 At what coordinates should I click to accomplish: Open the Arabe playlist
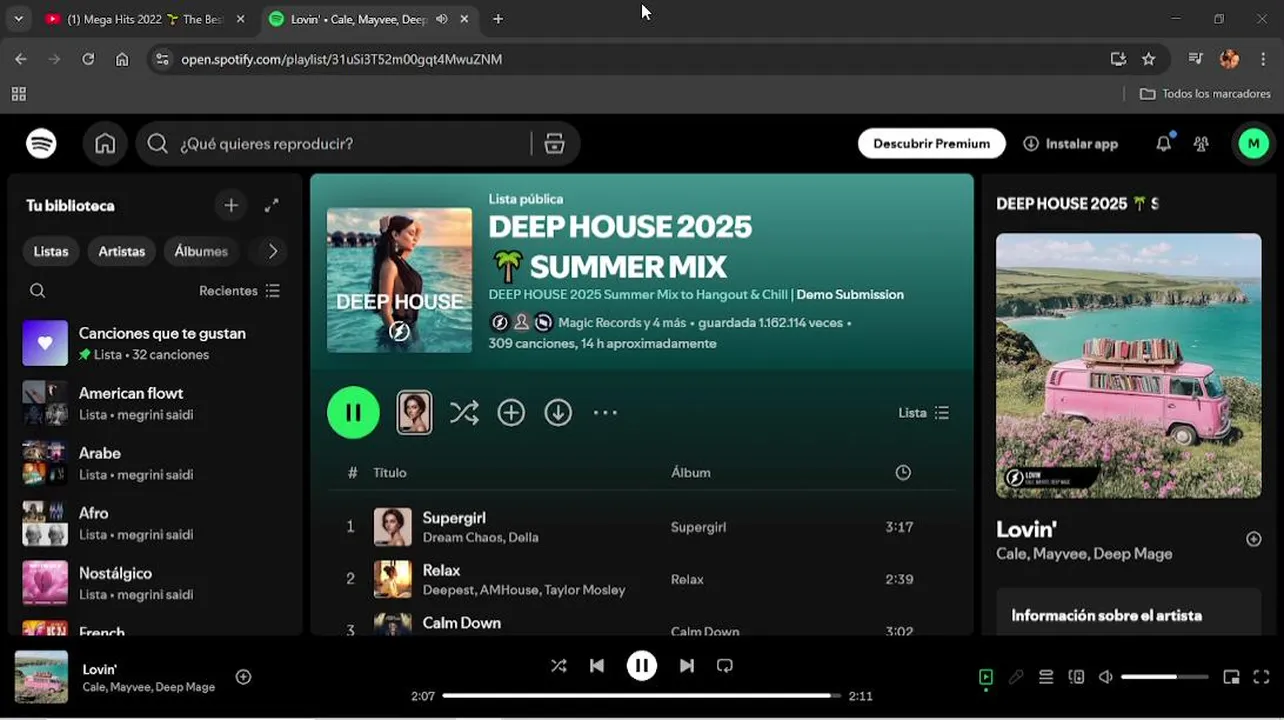pos(155,463)
